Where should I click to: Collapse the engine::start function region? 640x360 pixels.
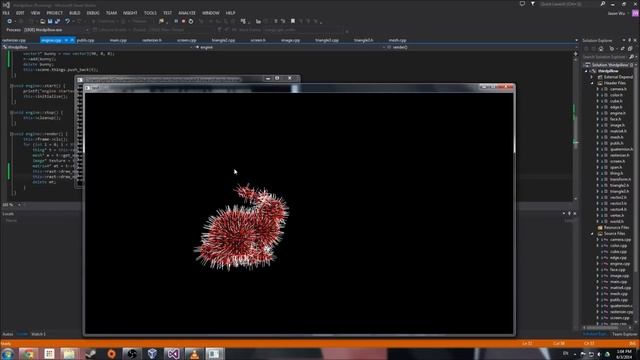(12, 86)
